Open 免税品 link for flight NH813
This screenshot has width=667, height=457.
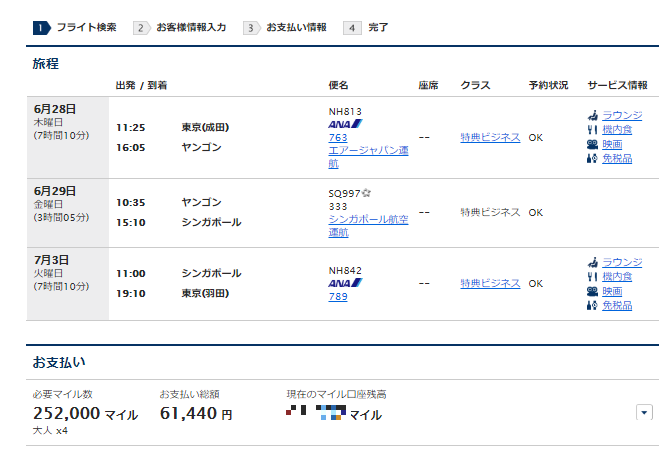tap(617, 158)
